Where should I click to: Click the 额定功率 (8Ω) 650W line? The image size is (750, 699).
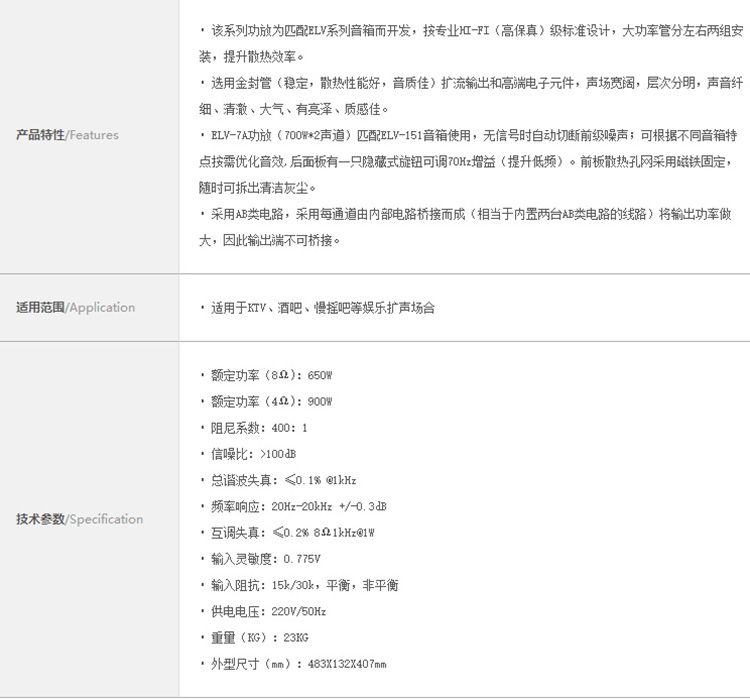(x=267, y=376)
